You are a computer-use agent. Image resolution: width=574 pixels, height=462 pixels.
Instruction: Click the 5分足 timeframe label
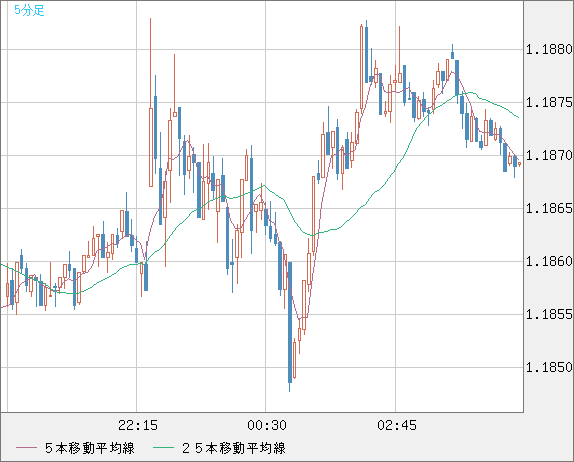29,10
